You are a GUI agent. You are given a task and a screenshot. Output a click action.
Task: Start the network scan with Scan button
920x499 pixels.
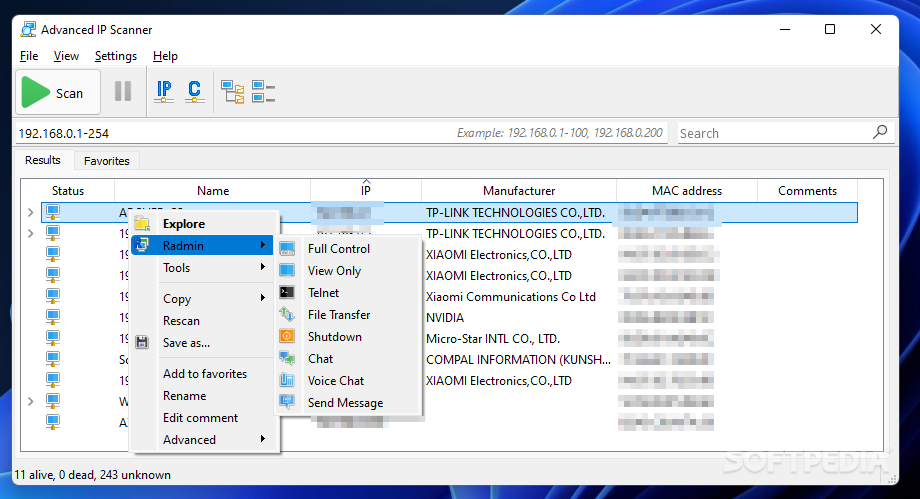pos(58,92)
